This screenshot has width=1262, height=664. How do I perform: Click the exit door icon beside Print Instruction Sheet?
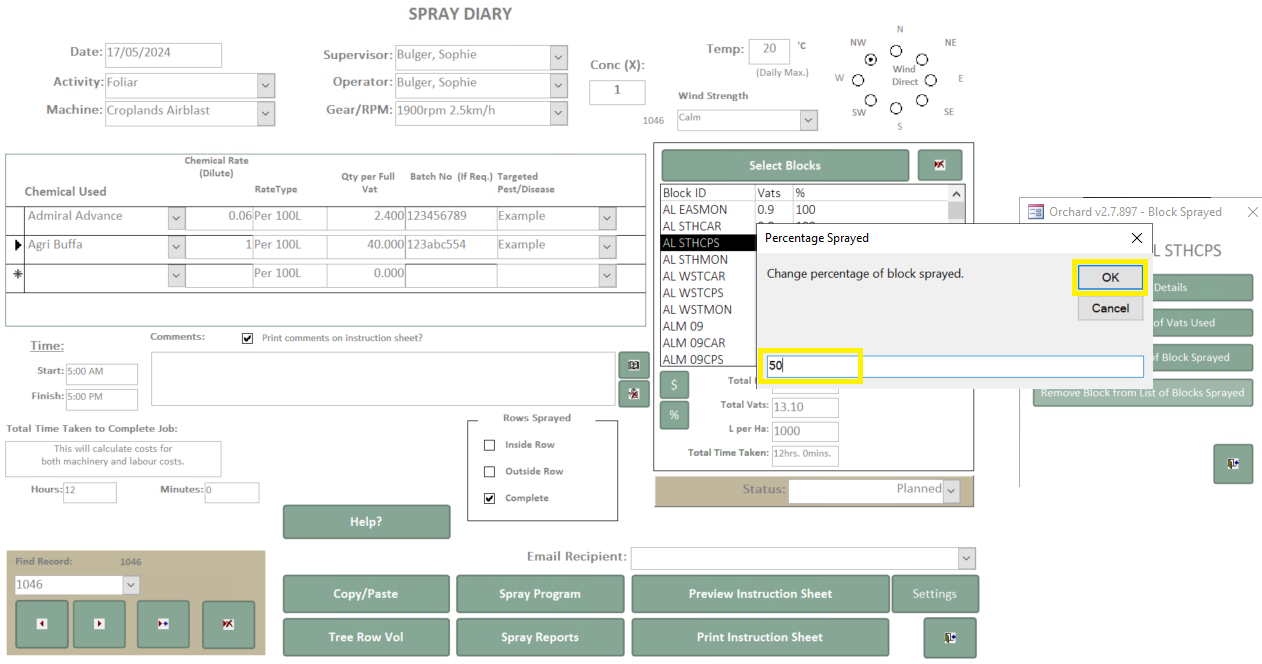point(950,638)
